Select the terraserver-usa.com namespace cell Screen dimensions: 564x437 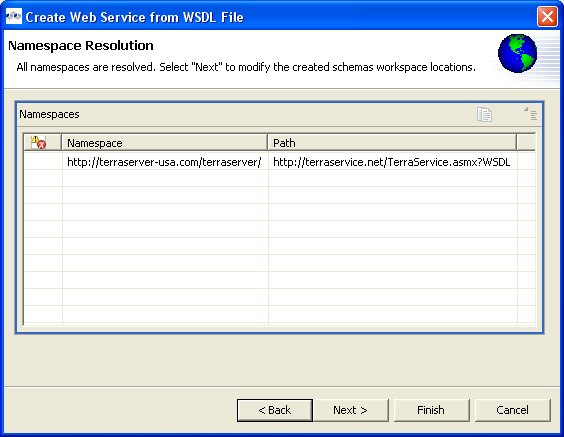(x=165, y=162)
